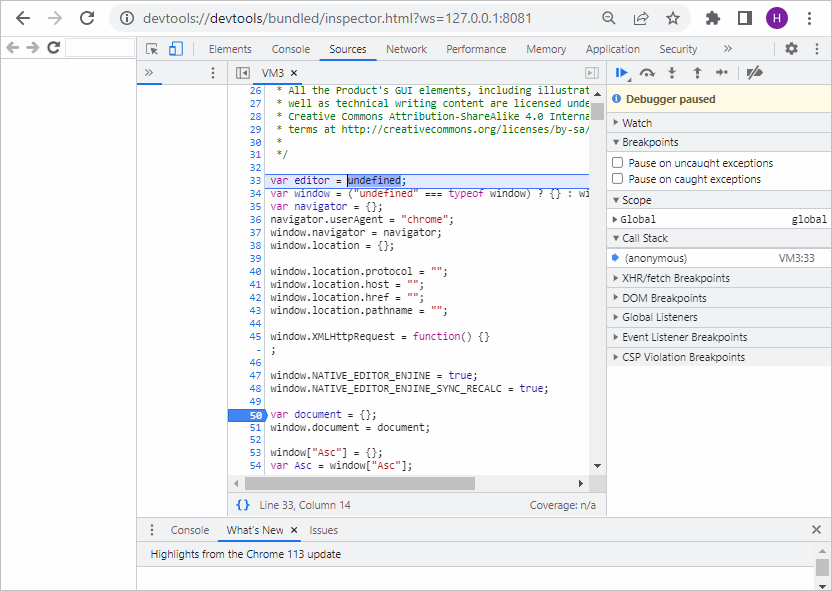Click the Step icon in debugger toolbar
This screenshot has height=591, width=832.
722,73
